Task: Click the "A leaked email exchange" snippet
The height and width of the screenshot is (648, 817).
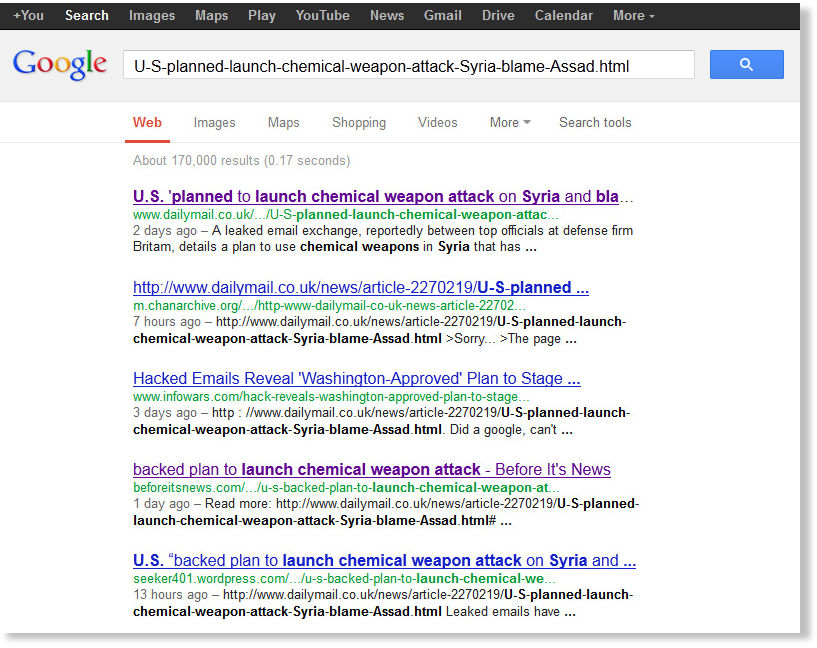Action: [x=383, y=239]
